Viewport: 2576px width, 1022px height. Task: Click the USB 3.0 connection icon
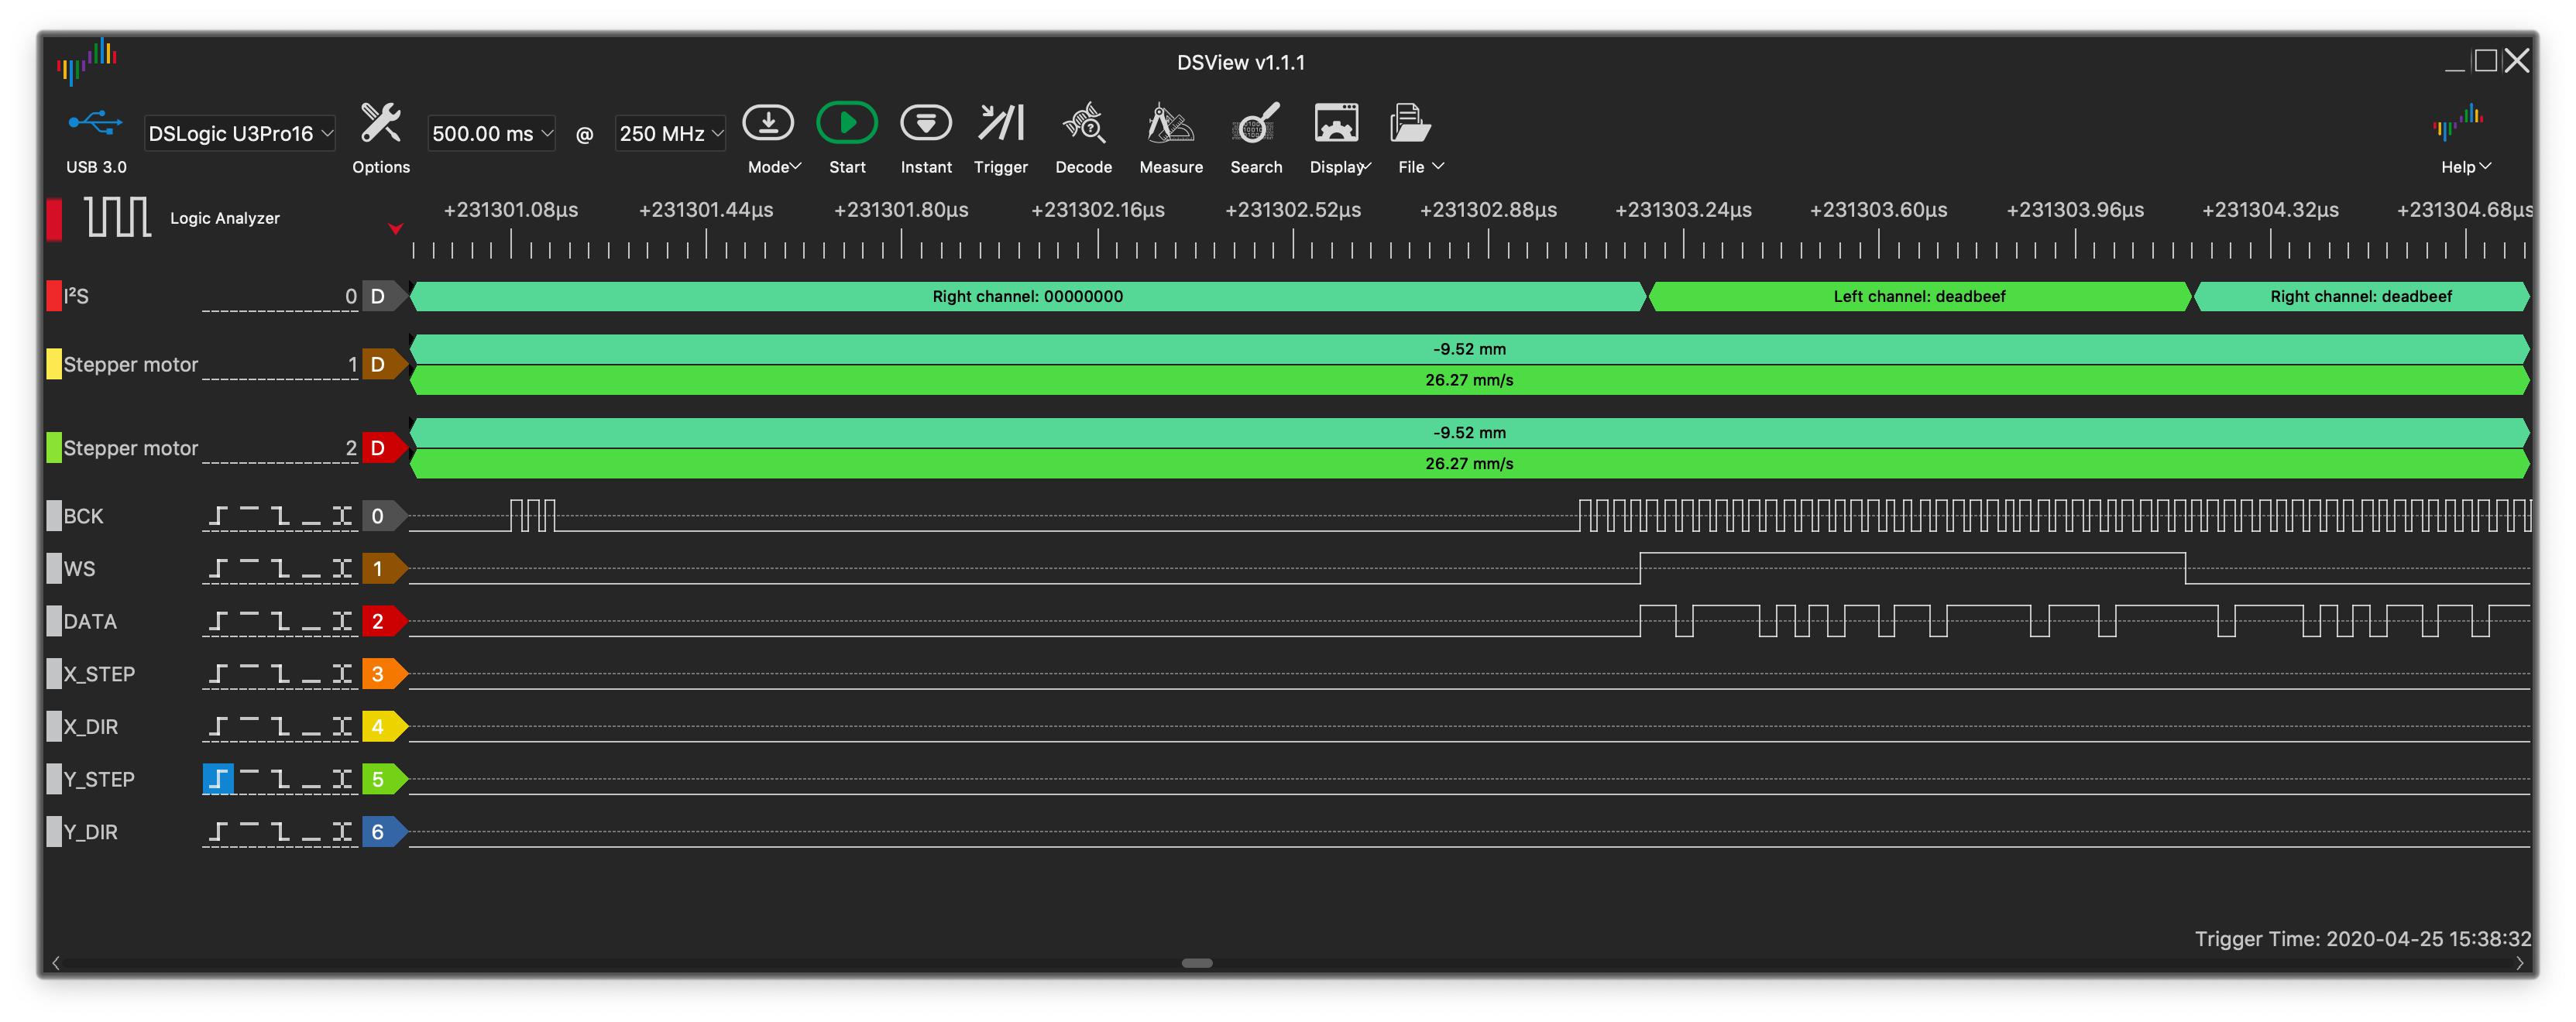95,124
